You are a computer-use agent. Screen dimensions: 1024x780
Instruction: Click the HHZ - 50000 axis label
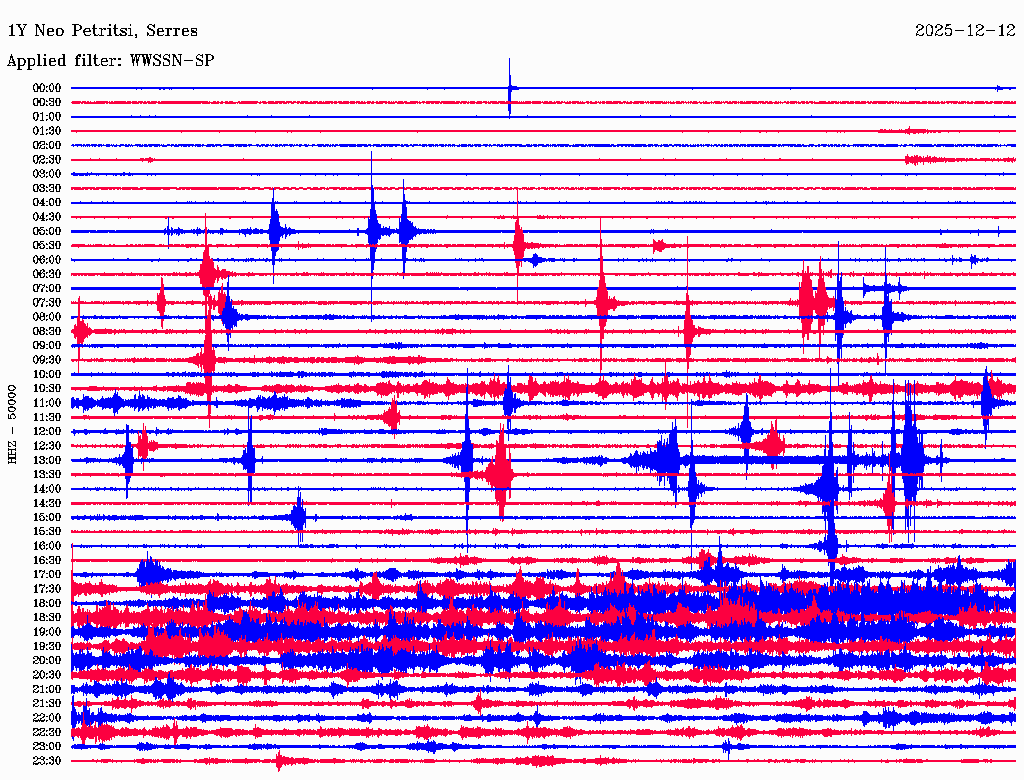coord(12,425)
